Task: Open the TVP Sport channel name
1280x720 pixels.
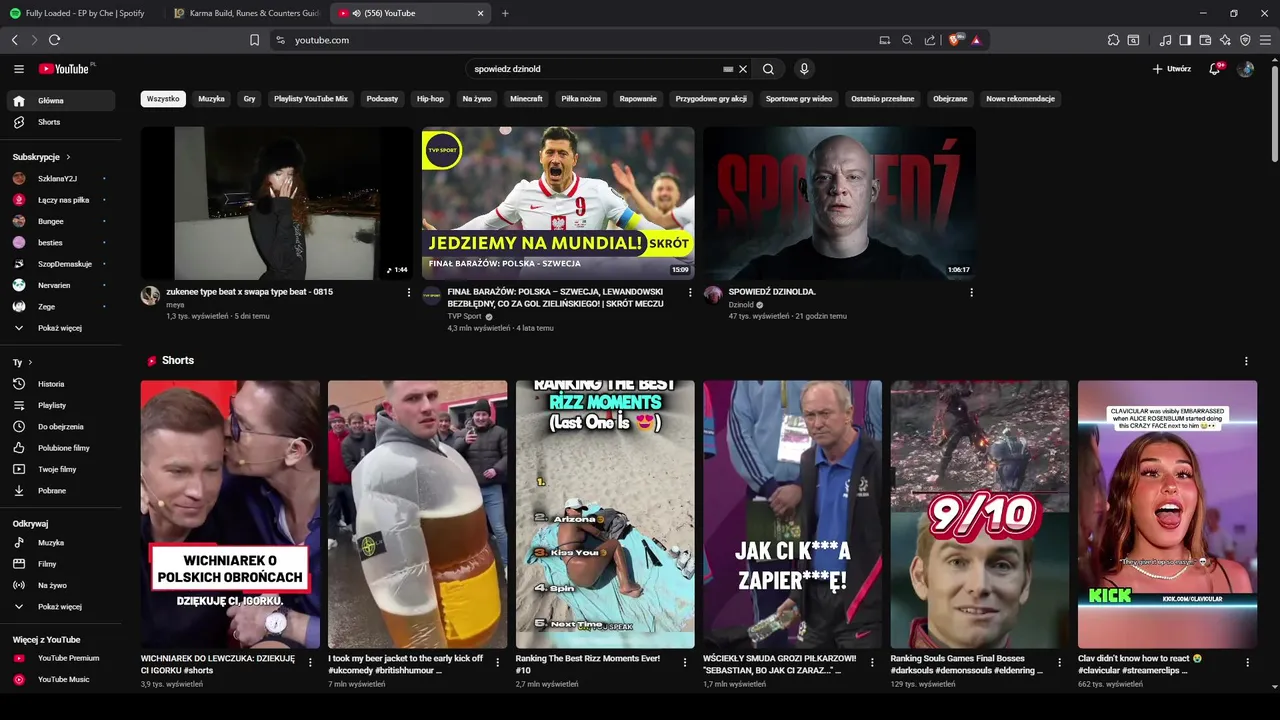Action: pyautogui.click(x=465, y=317)
